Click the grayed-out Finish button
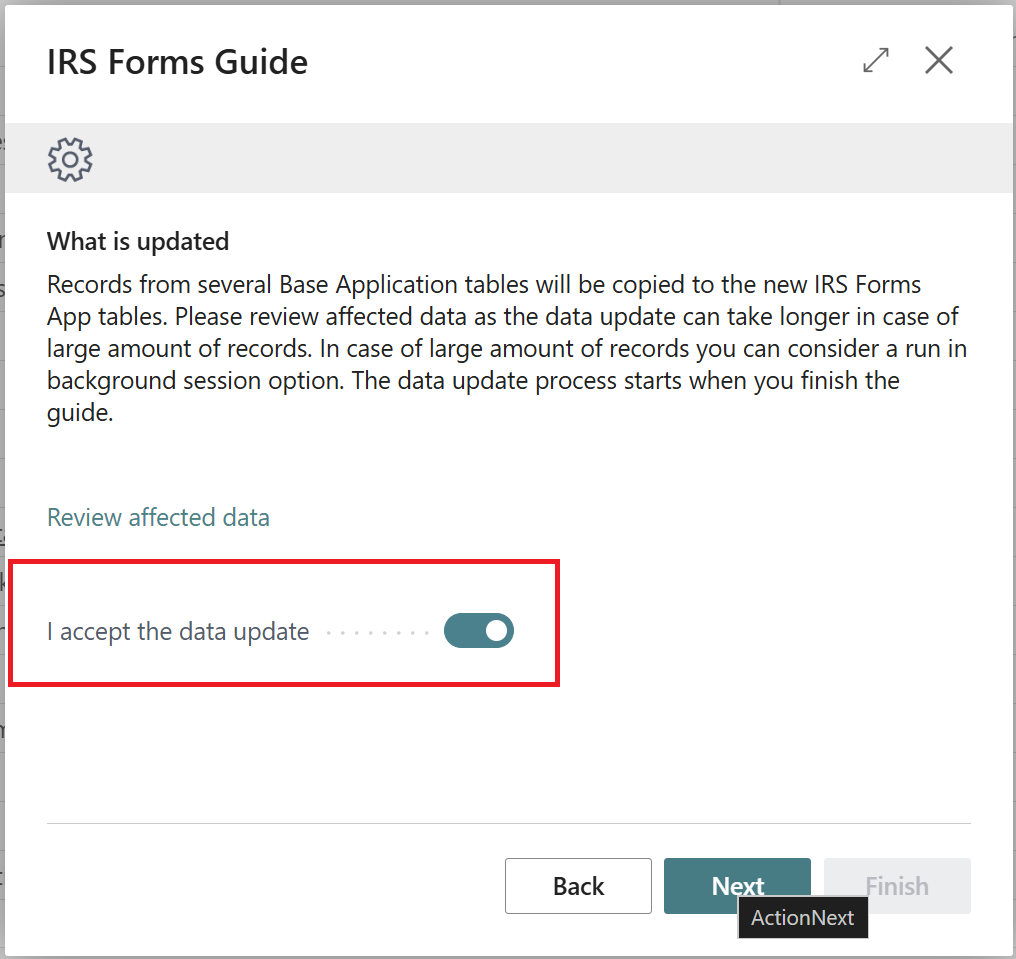 point(897,886)
